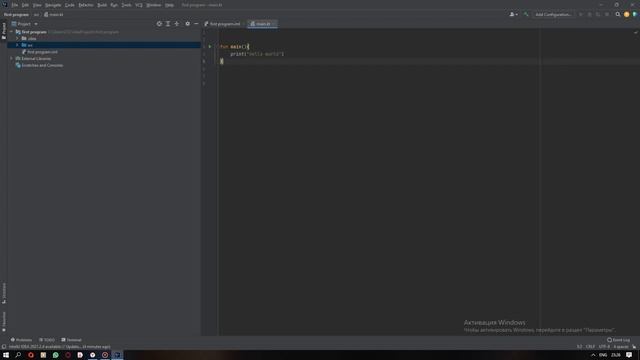
Task: Open the Windows Start menu
Action: [x=6, y=355]
